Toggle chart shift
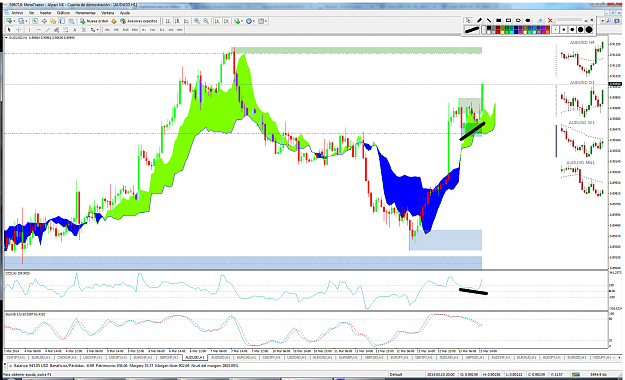 226,21
